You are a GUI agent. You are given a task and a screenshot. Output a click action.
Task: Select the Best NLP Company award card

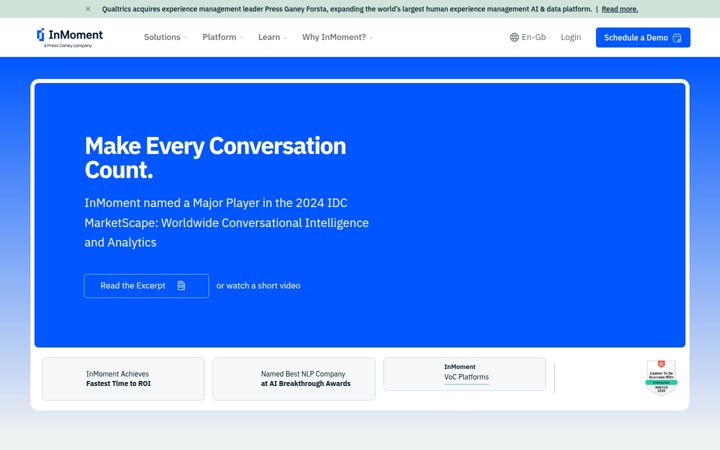coord(294,379)
